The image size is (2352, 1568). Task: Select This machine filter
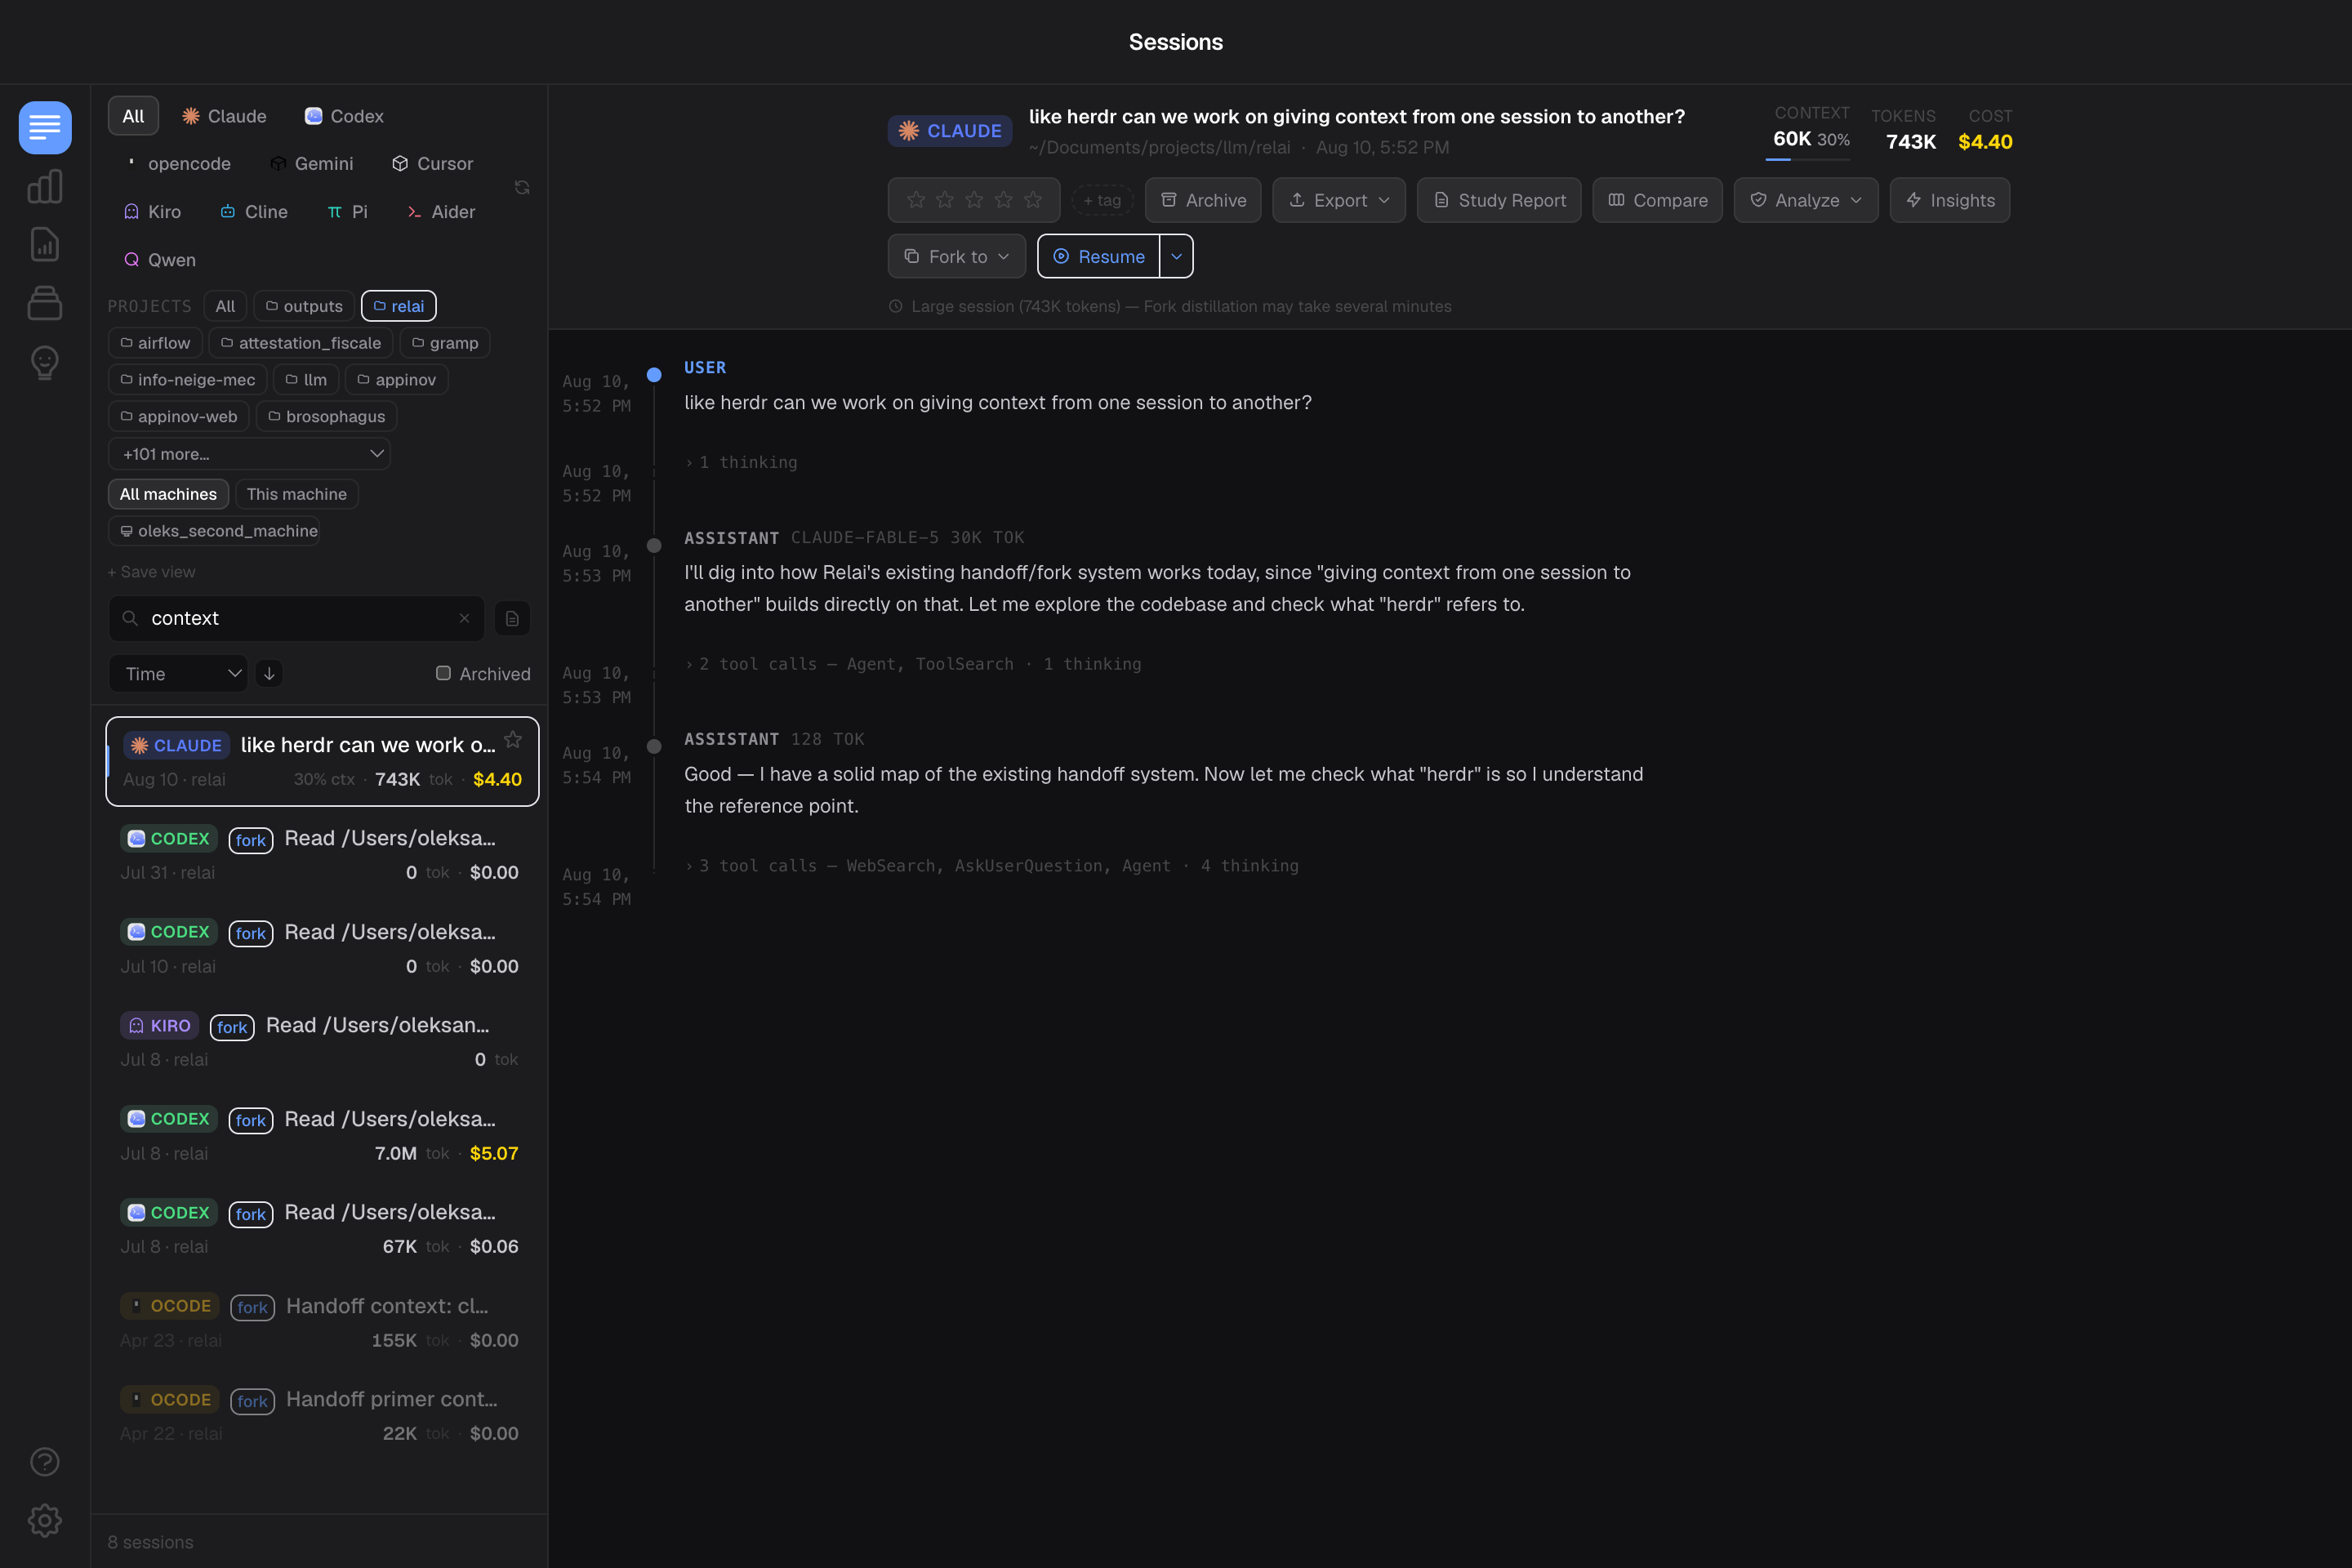[296, 494]
